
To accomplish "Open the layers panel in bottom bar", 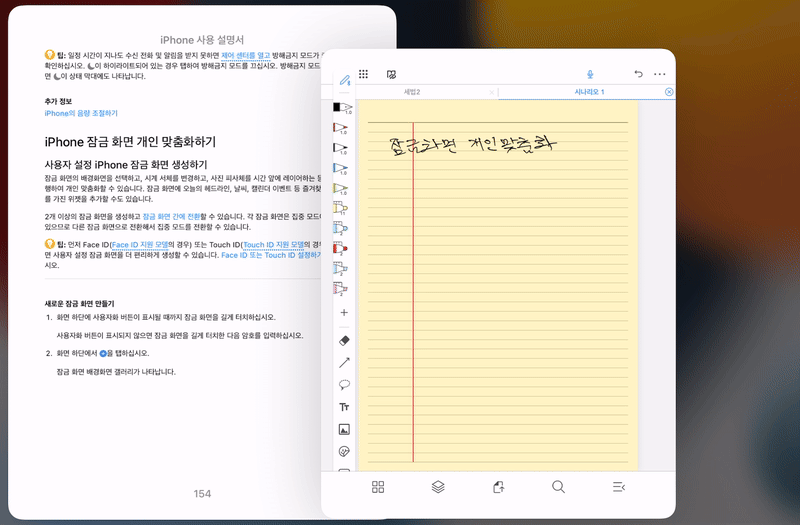I will (x=438, y=487).
